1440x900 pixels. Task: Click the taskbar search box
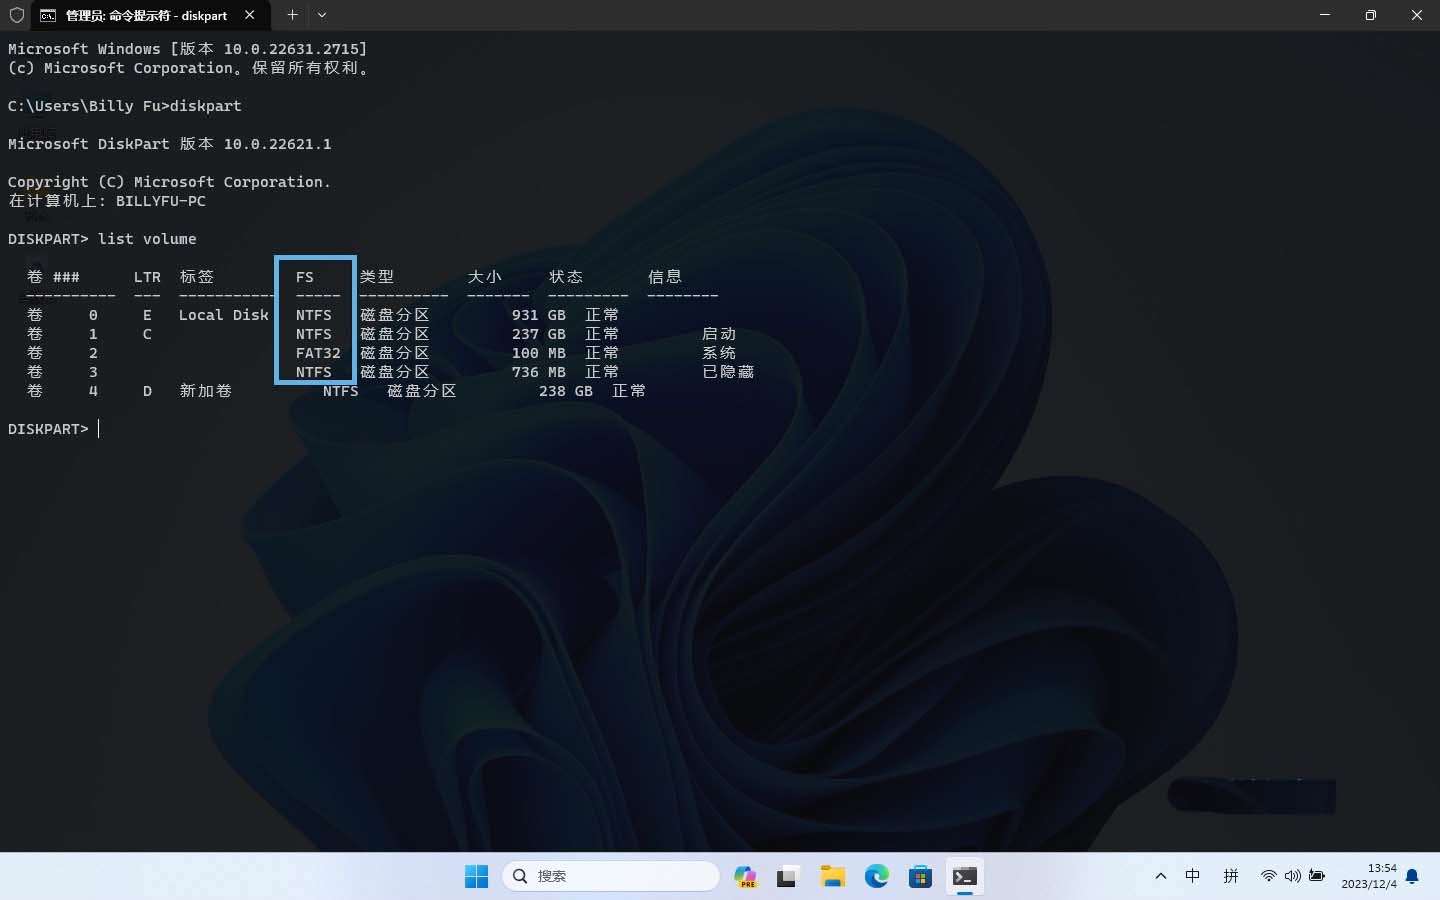(610, 876)
